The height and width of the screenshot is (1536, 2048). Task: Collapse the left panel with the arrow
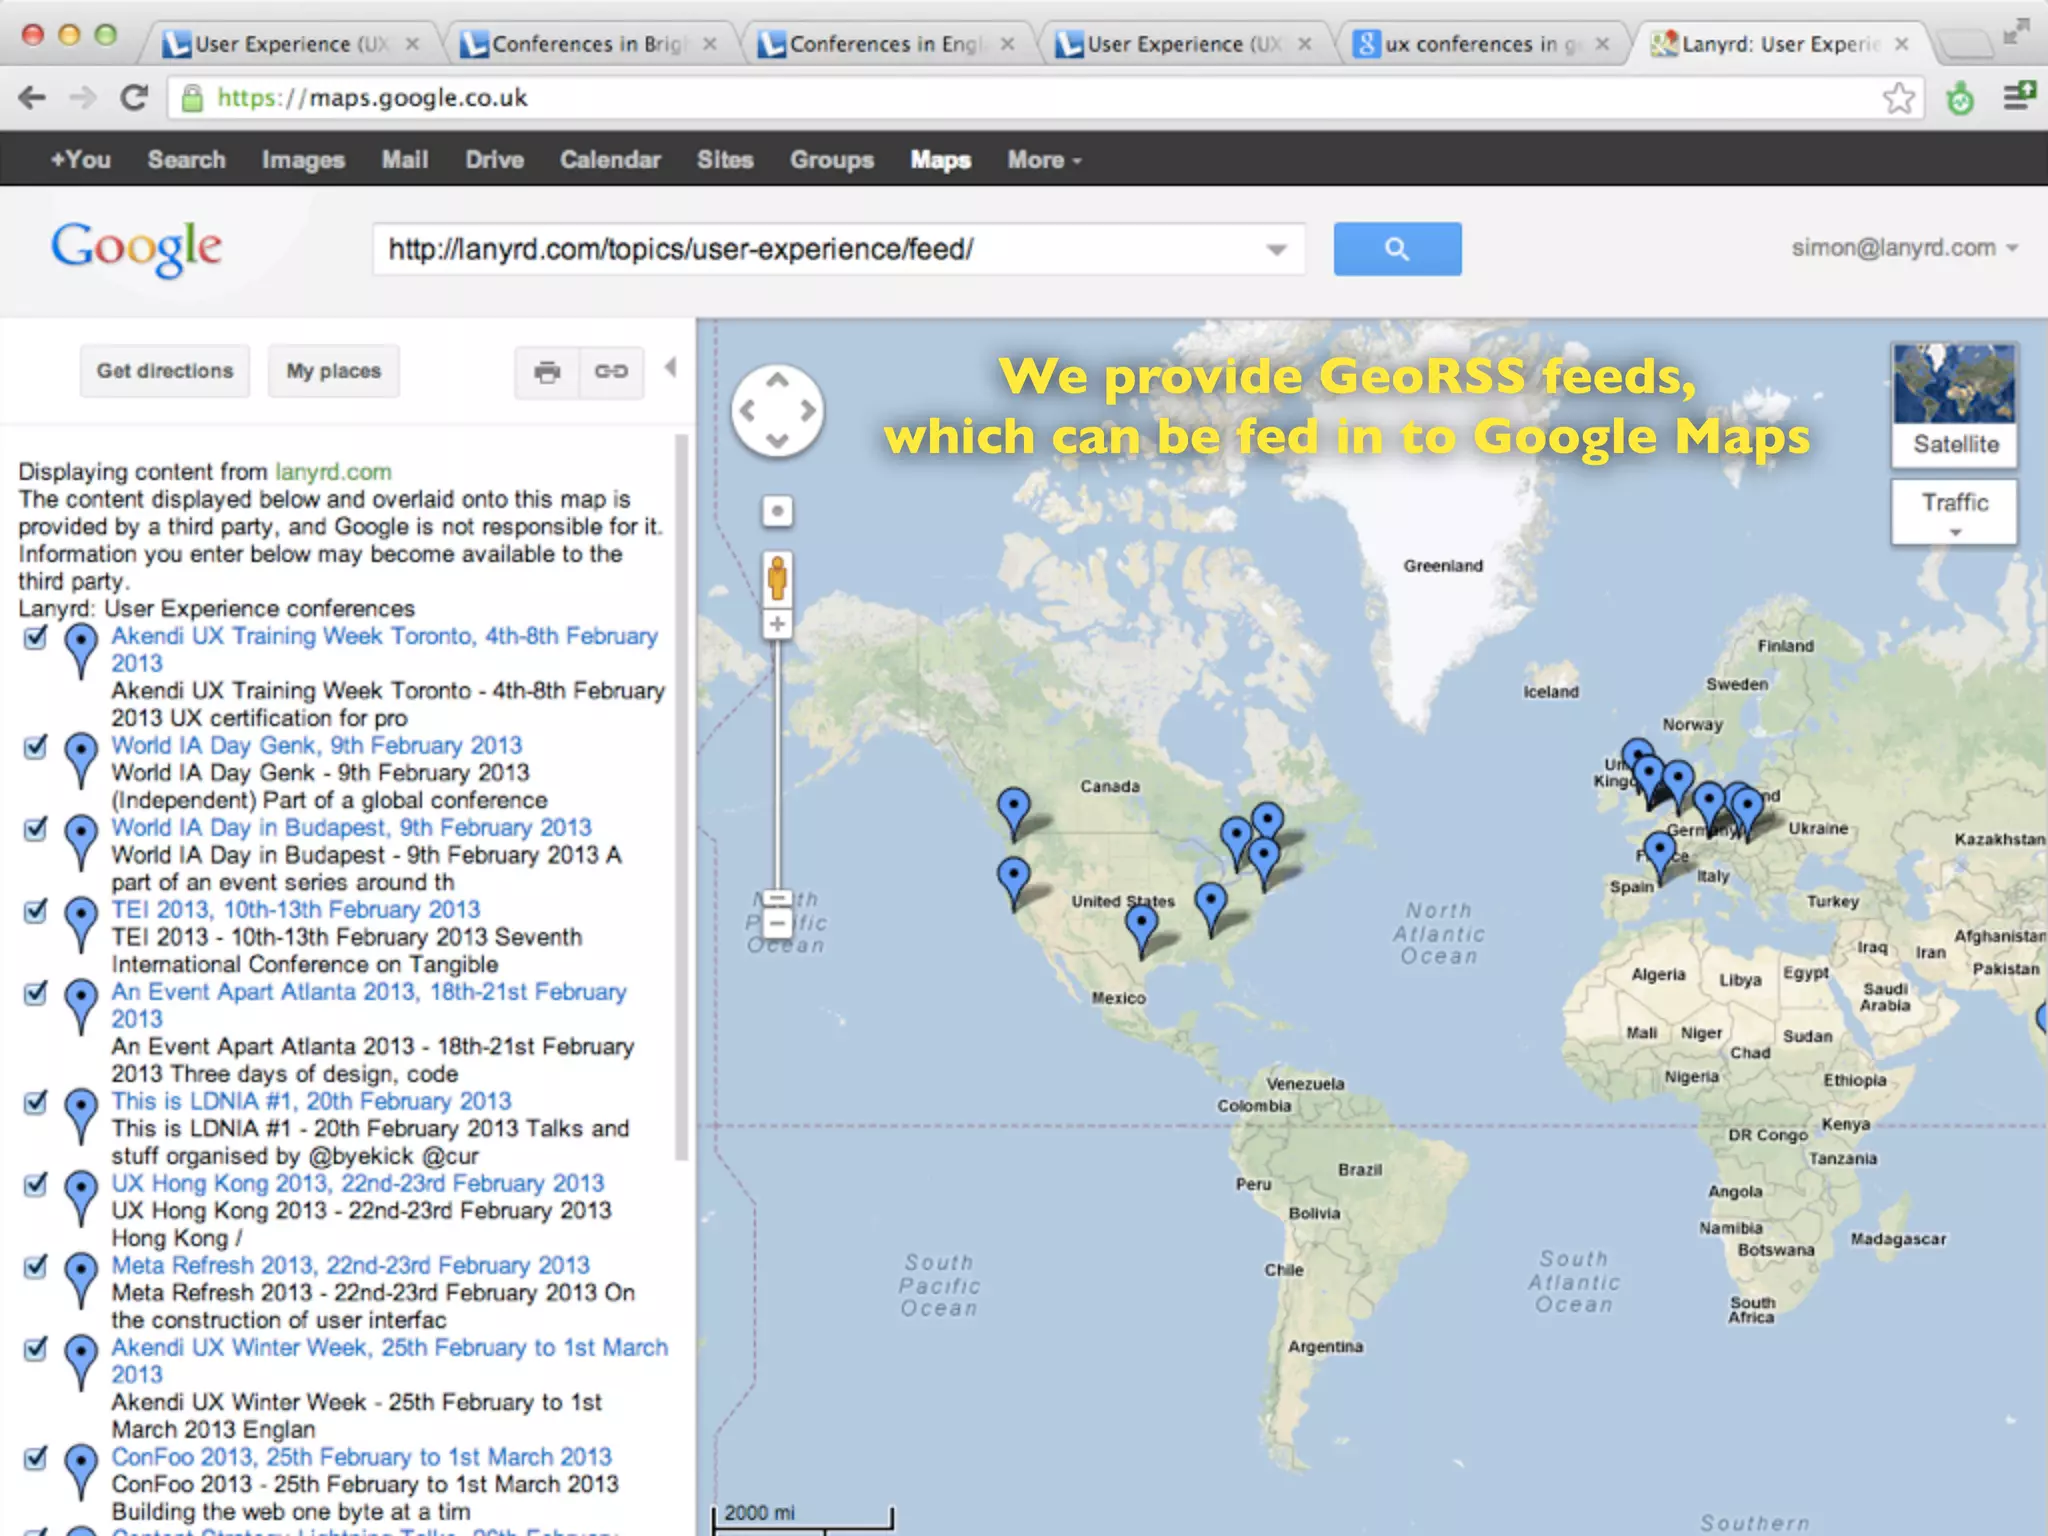pos(671,368)
